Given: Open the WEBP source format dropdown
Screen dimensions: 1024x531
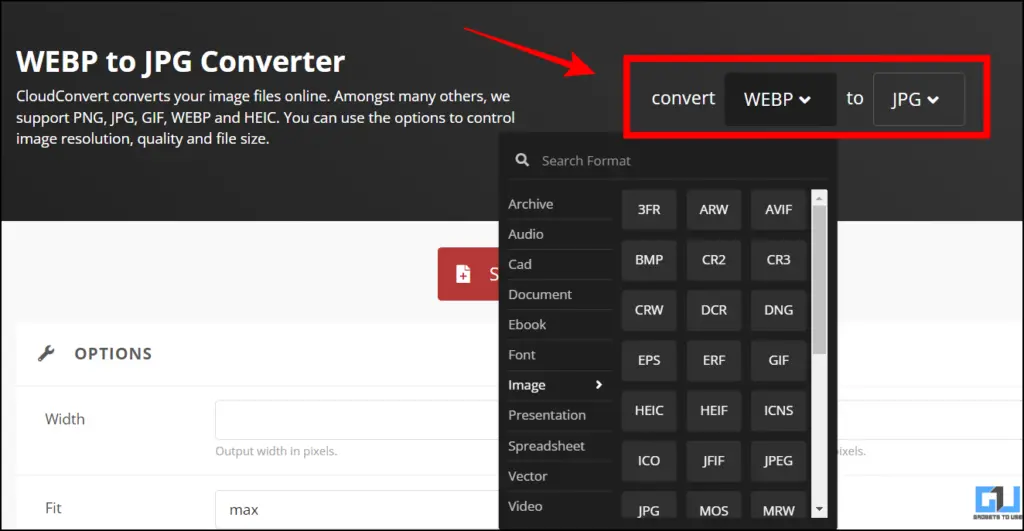Looking at the screenshot, I should pyautogui.click(x=780, y=99).
